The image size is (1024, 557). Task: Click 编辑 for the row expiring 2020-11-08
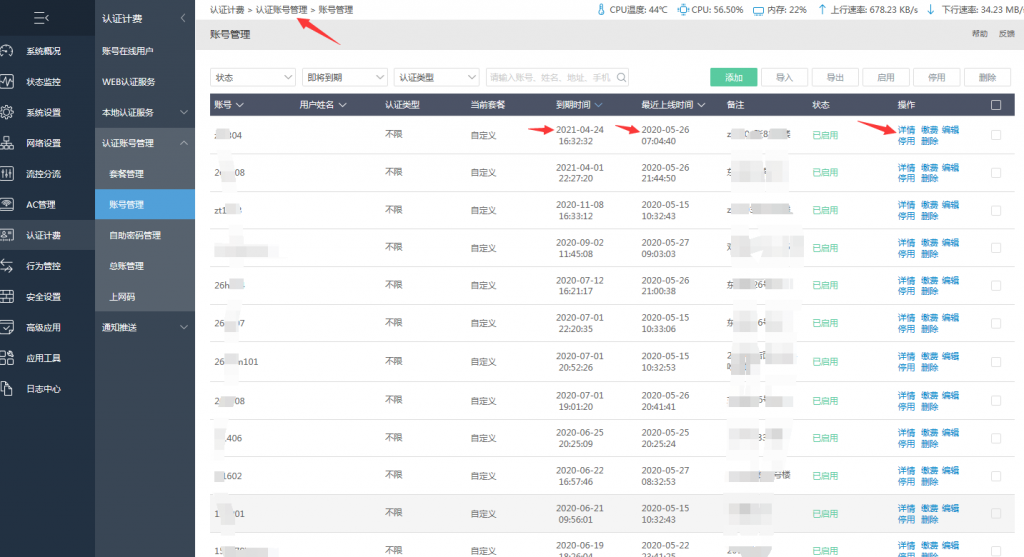pyautogui.click(x=950, y=205)
